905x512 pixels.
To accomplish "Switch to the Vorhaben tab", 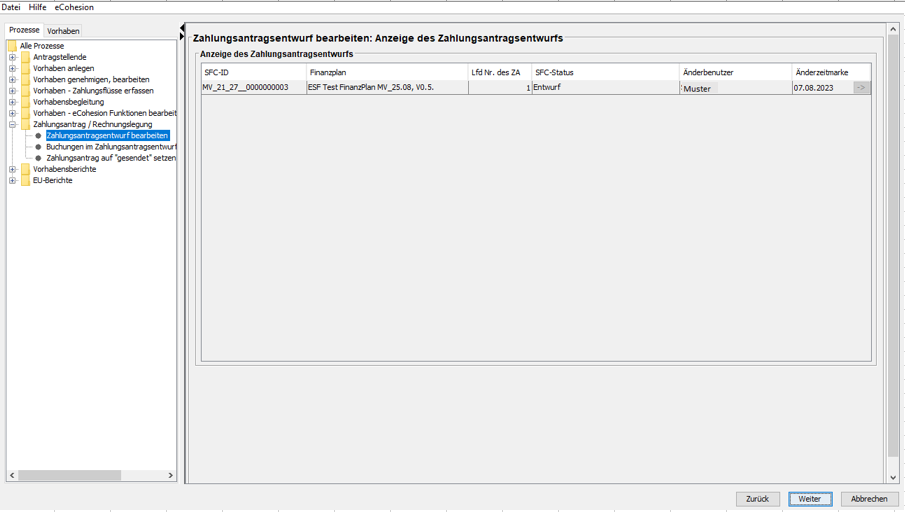I will coord(63,31).
